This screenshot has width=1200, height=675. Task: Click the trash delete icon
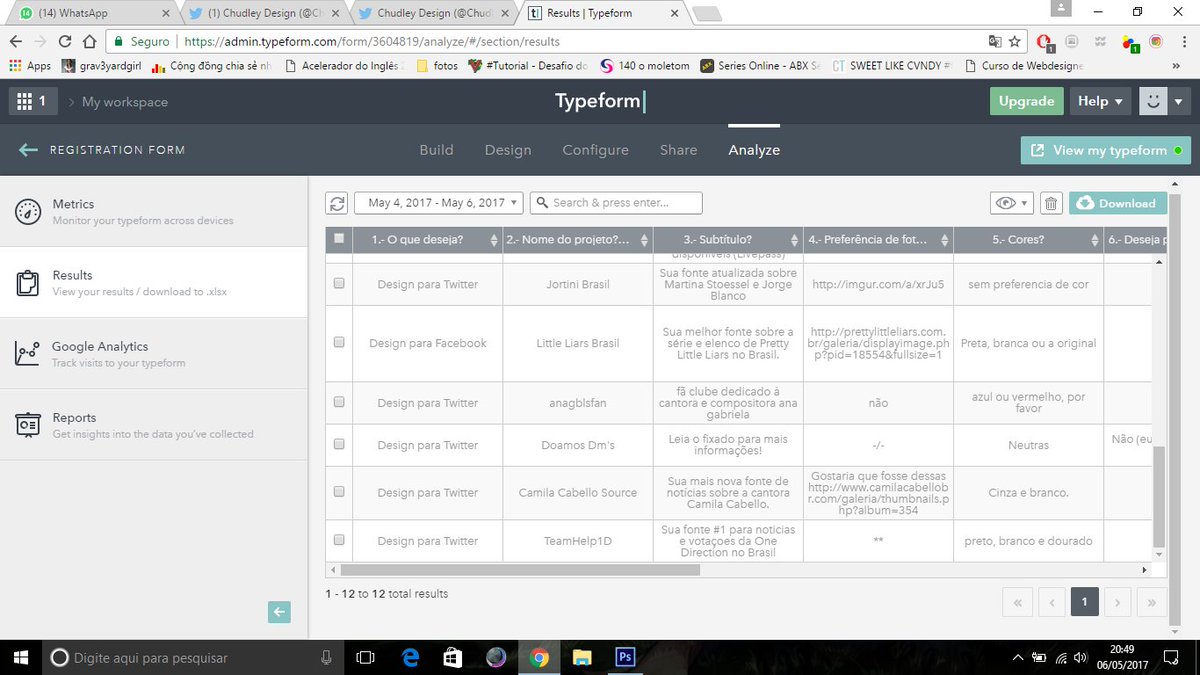click(x=1051, y=203)
